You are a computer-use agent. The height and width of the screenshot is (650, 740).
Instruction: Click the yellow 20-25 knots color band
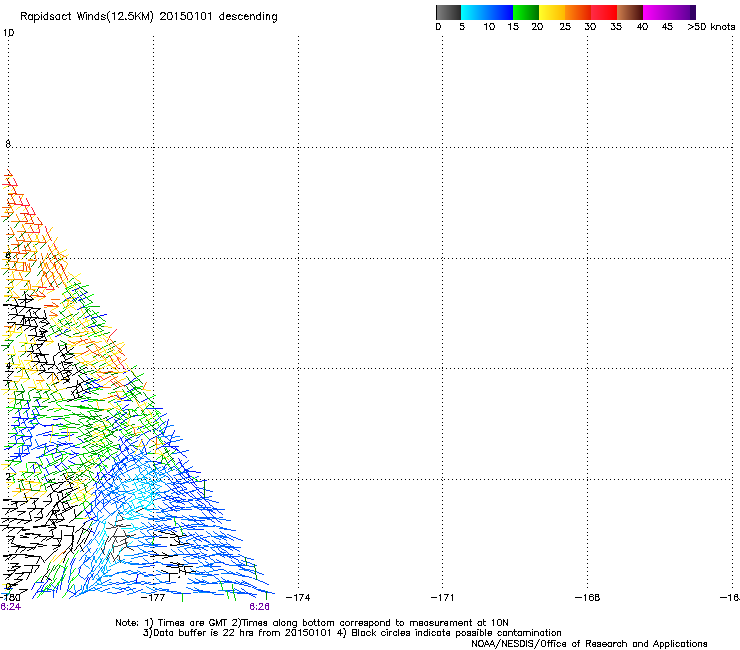click(552, 12)
